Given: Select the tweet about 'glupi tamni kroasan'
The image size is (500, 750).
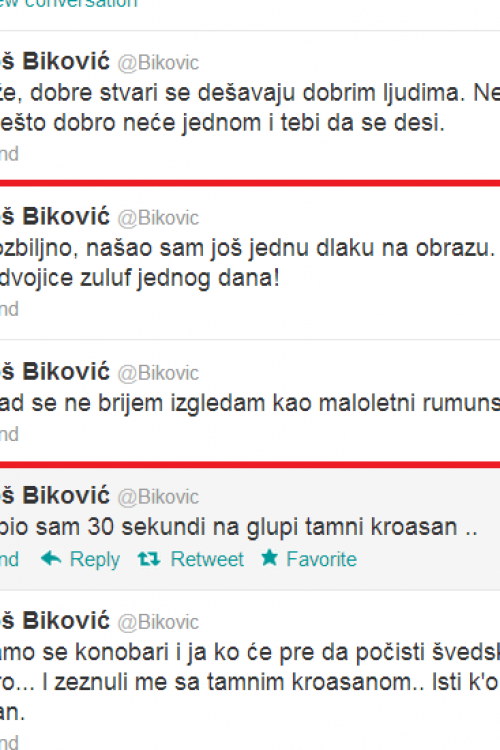Looking at the screenshot, I should pyautogui.click(x=250, y=529).
